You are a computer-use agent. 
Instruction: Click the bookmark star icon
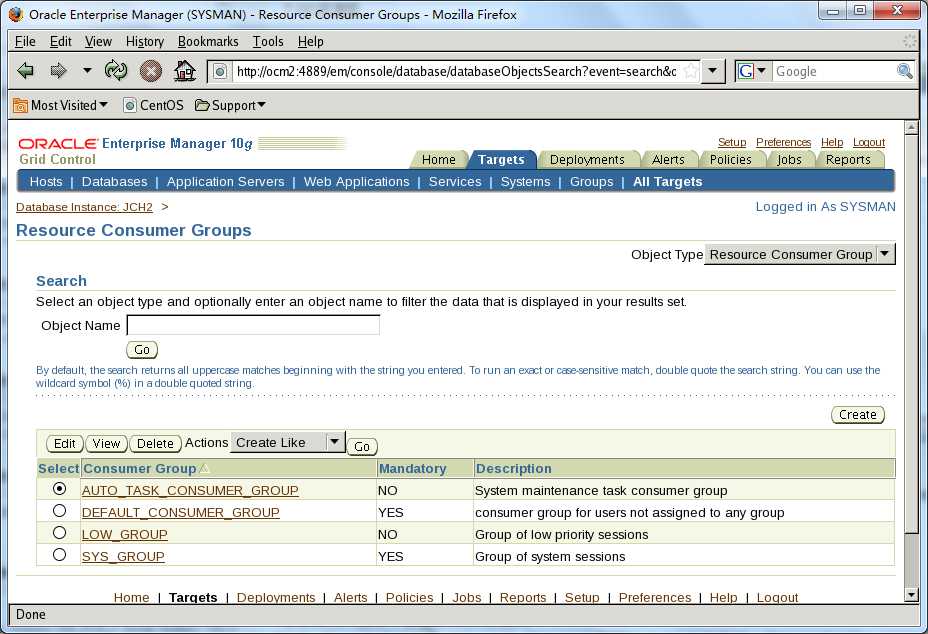coord(690,72)
